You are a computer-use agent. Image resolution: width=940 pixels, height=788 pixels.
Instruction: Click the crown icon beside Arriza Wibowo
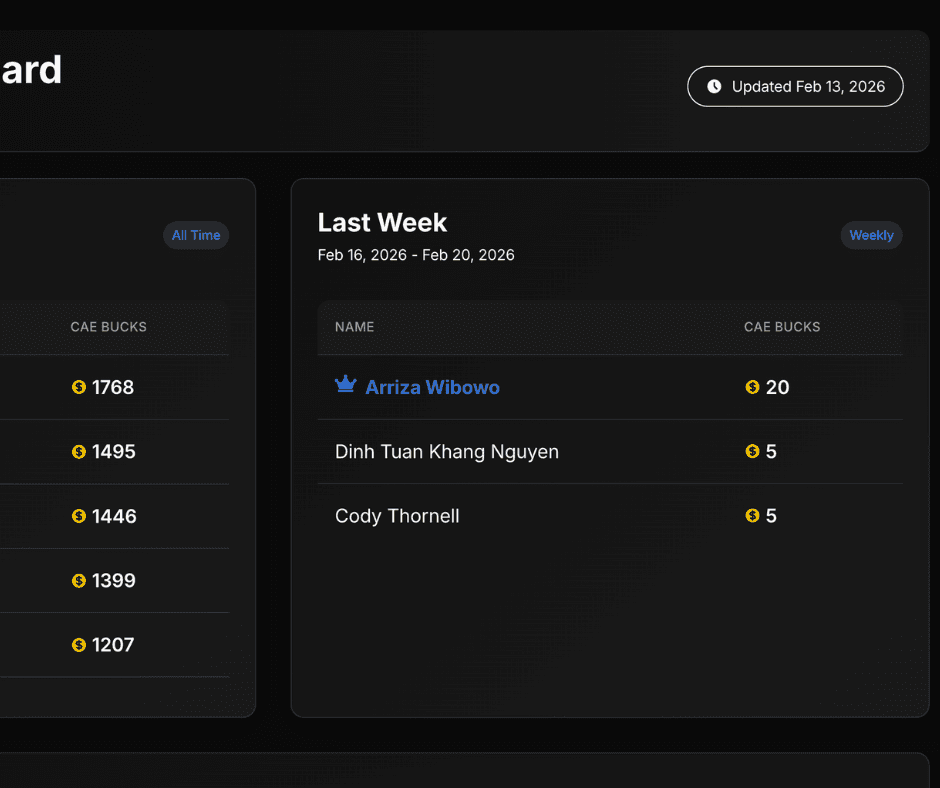point(345,385)
